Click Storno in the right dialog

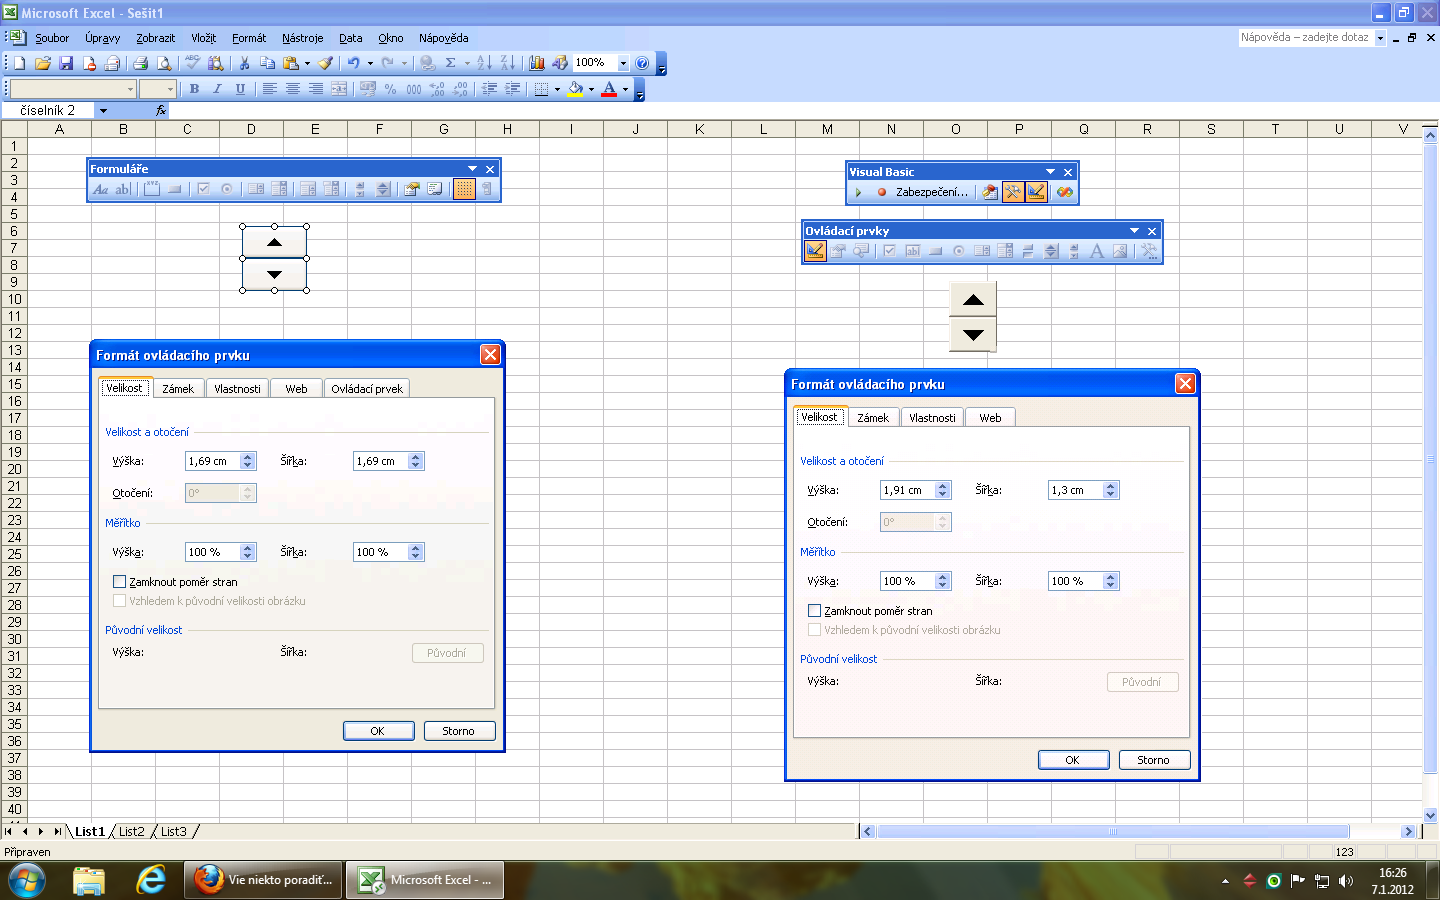1153,760
